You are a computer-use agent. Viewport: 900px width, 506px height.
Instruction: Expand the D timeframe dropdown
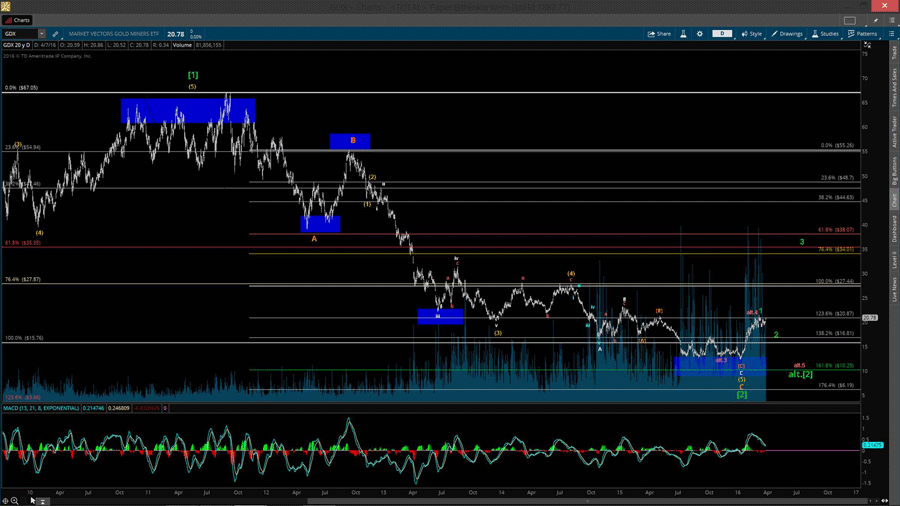point(723,34)
